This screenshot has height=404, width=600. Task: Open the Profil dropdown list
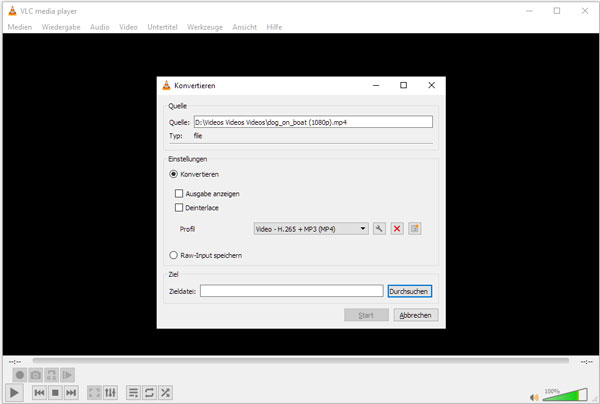coord(311,229)
